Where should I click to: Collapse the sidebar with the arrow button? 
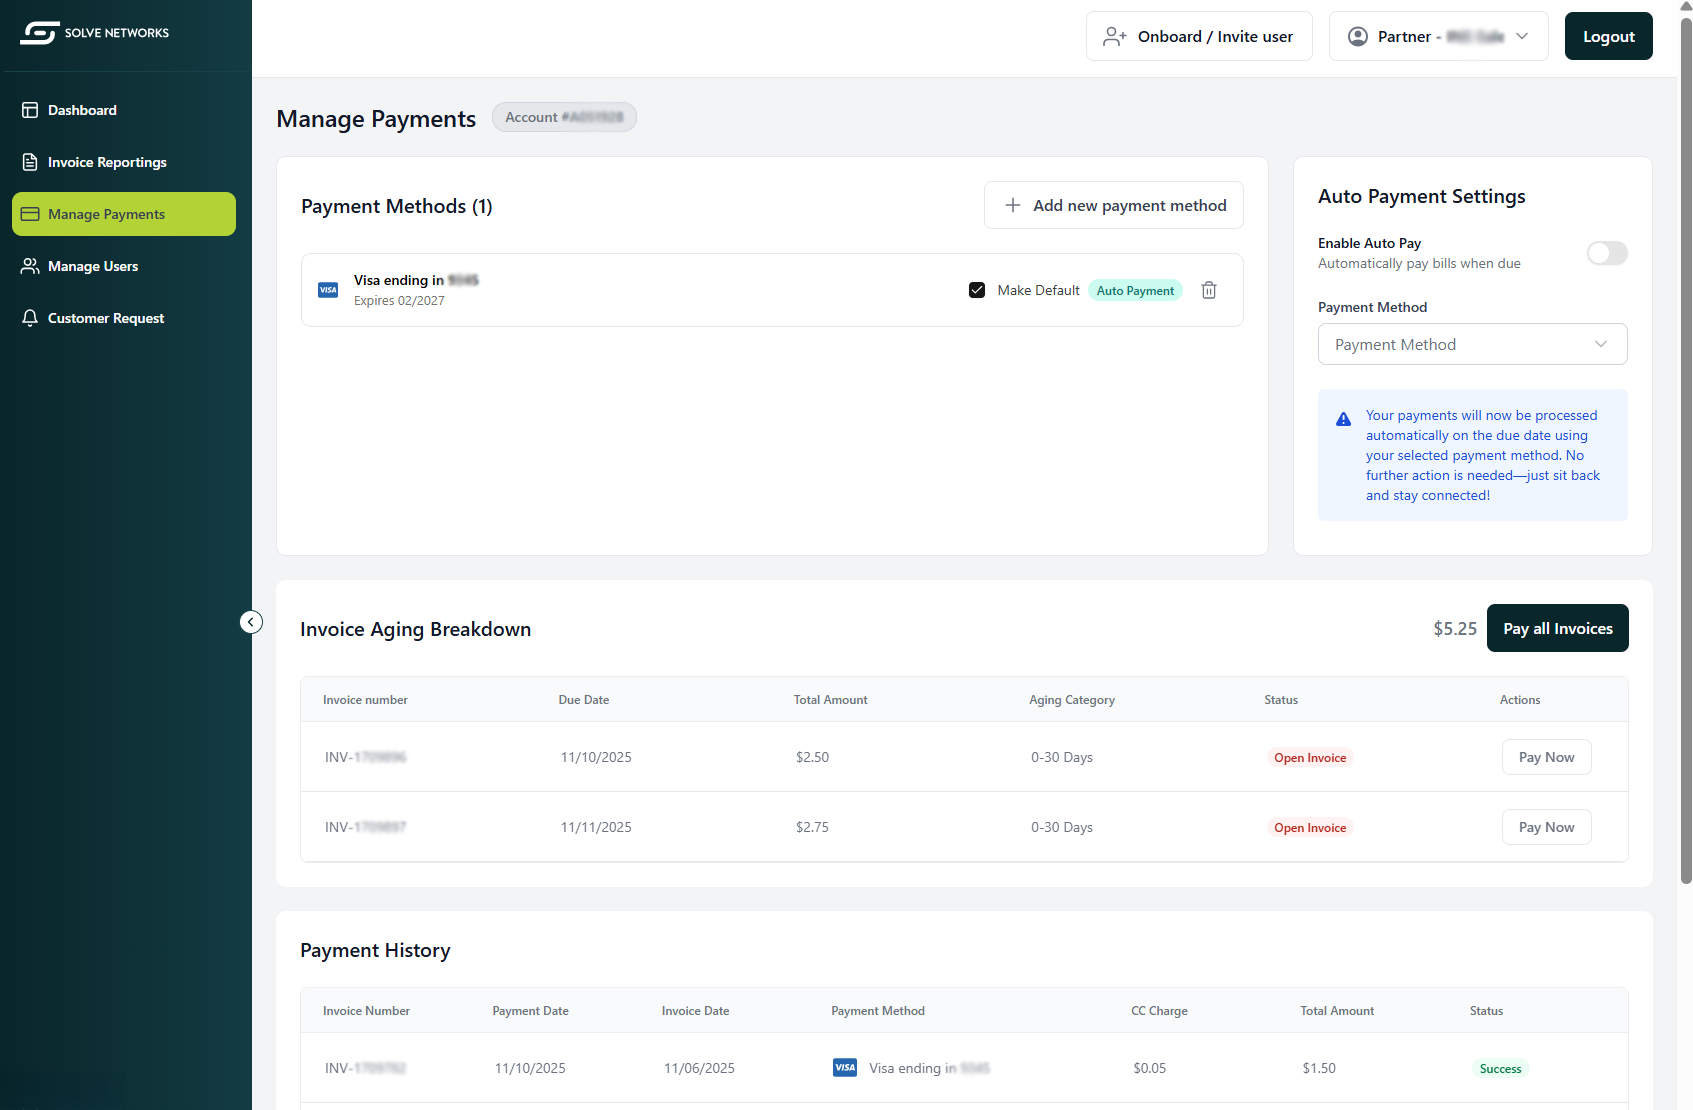coord(251,622)
